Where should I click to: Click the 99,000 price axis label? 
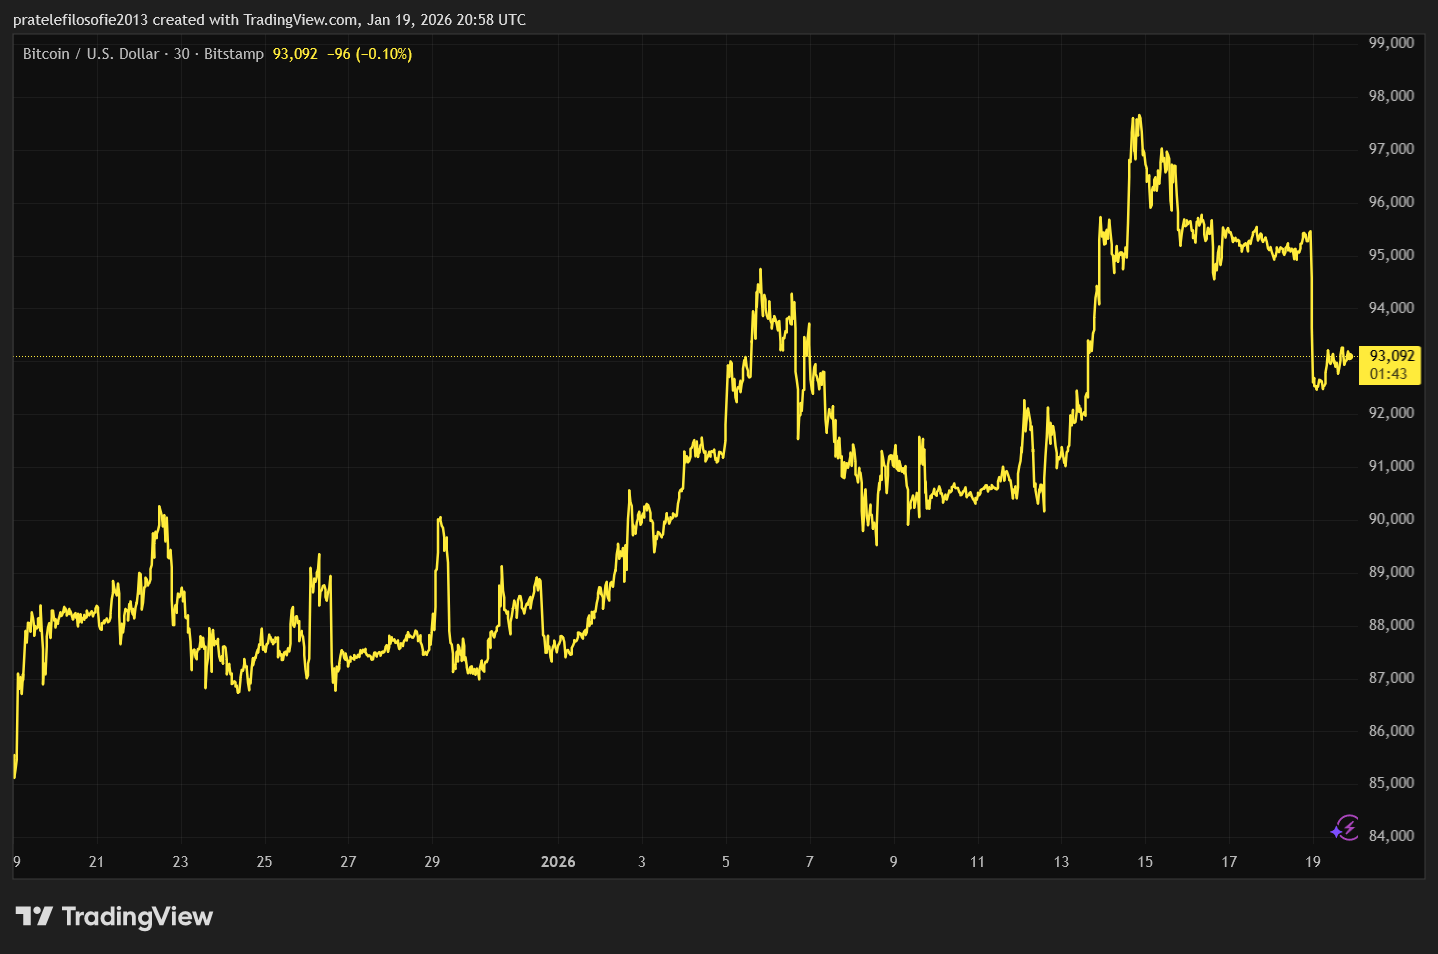tap(1391, 43)
